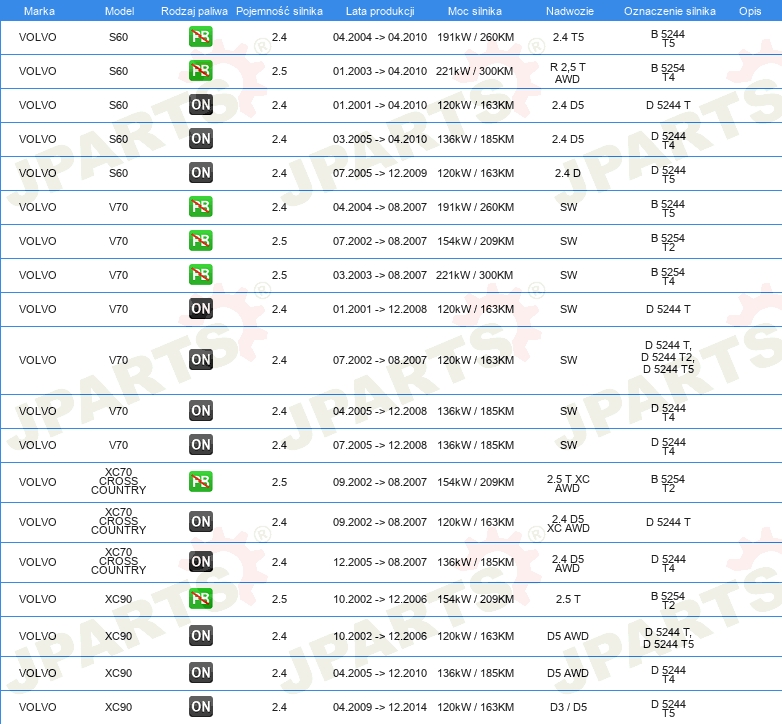Click the Pojemność silnika column header
The height and width of the screenshot is (724, 782).
(279, 11)
